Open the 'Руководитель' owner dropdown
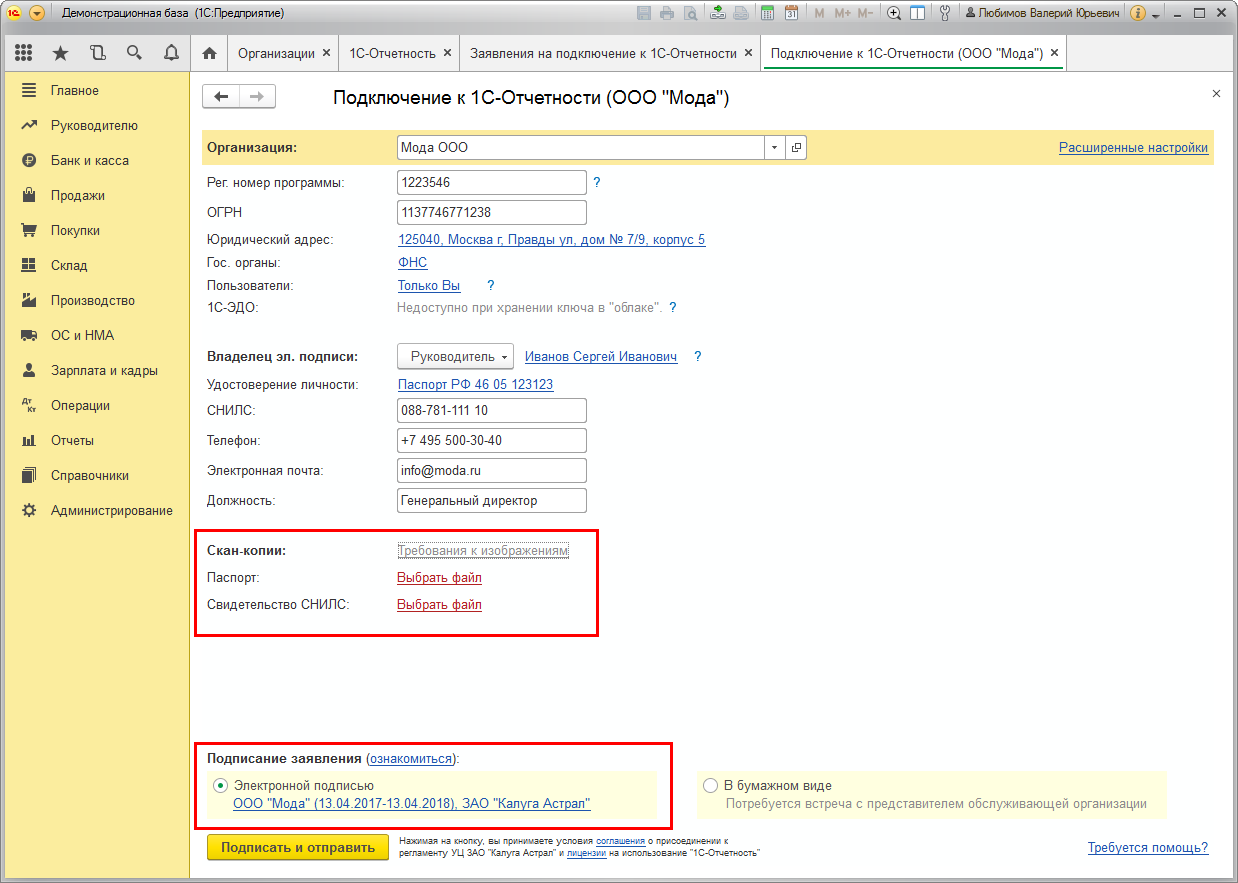The height and width of the screenshot is (883, 1238). point(456,357)
